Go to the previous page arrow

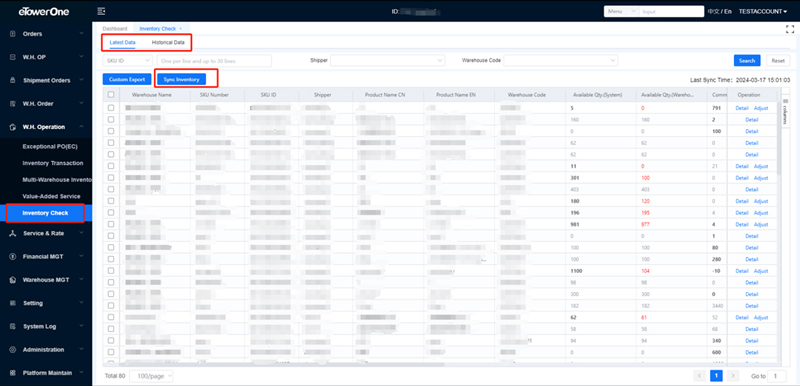coord(700,376)
